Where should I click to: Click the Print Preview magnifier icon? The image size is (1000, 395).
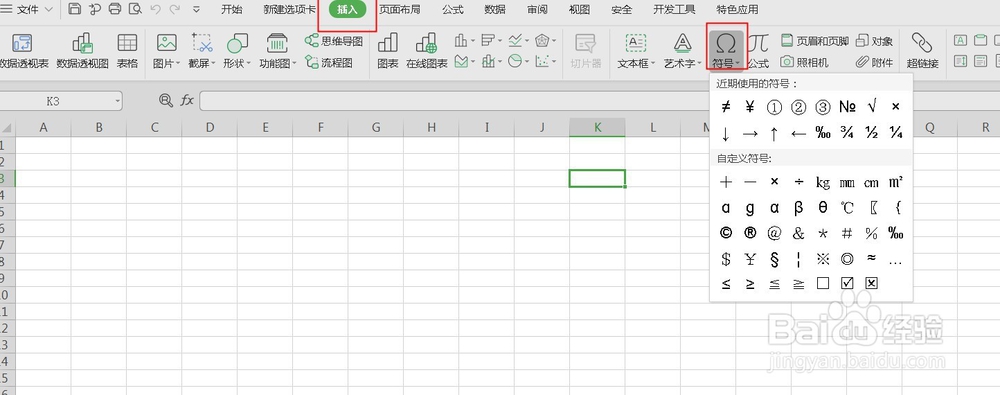pos(135,9)
